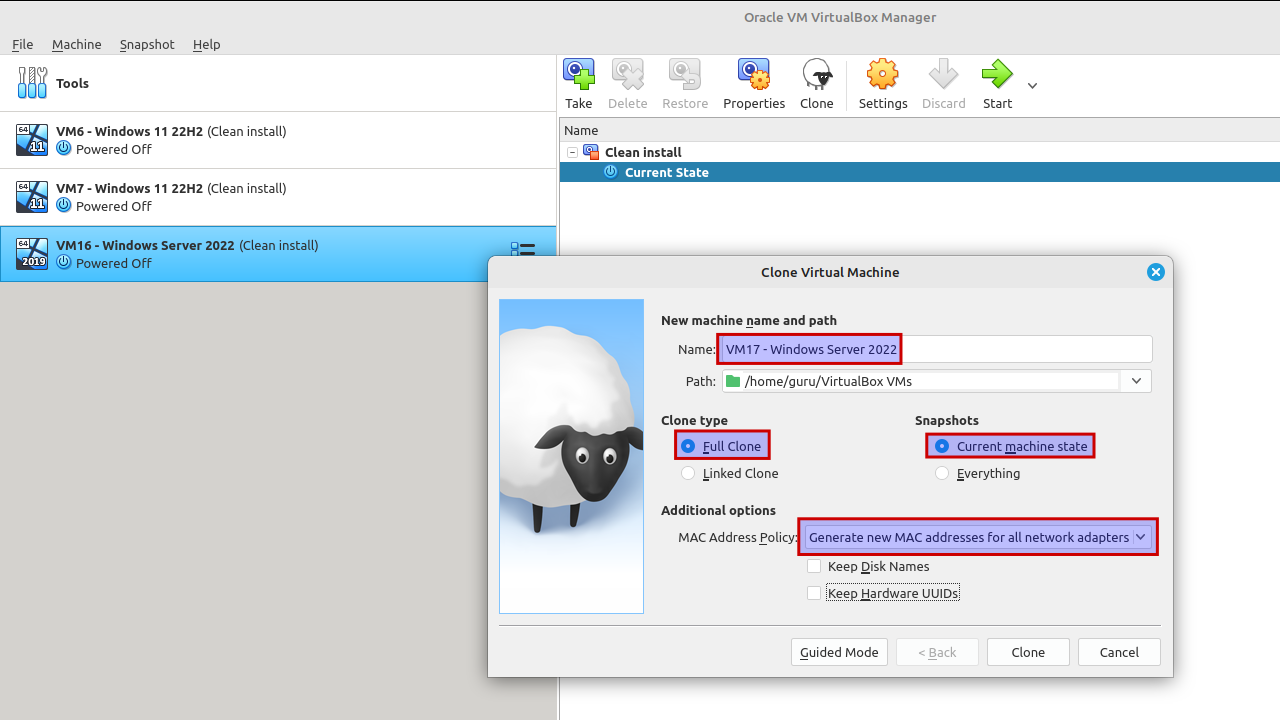Click Powered Off icon of VM7
Screen dimensions: 1280x720
coord(64,206)
